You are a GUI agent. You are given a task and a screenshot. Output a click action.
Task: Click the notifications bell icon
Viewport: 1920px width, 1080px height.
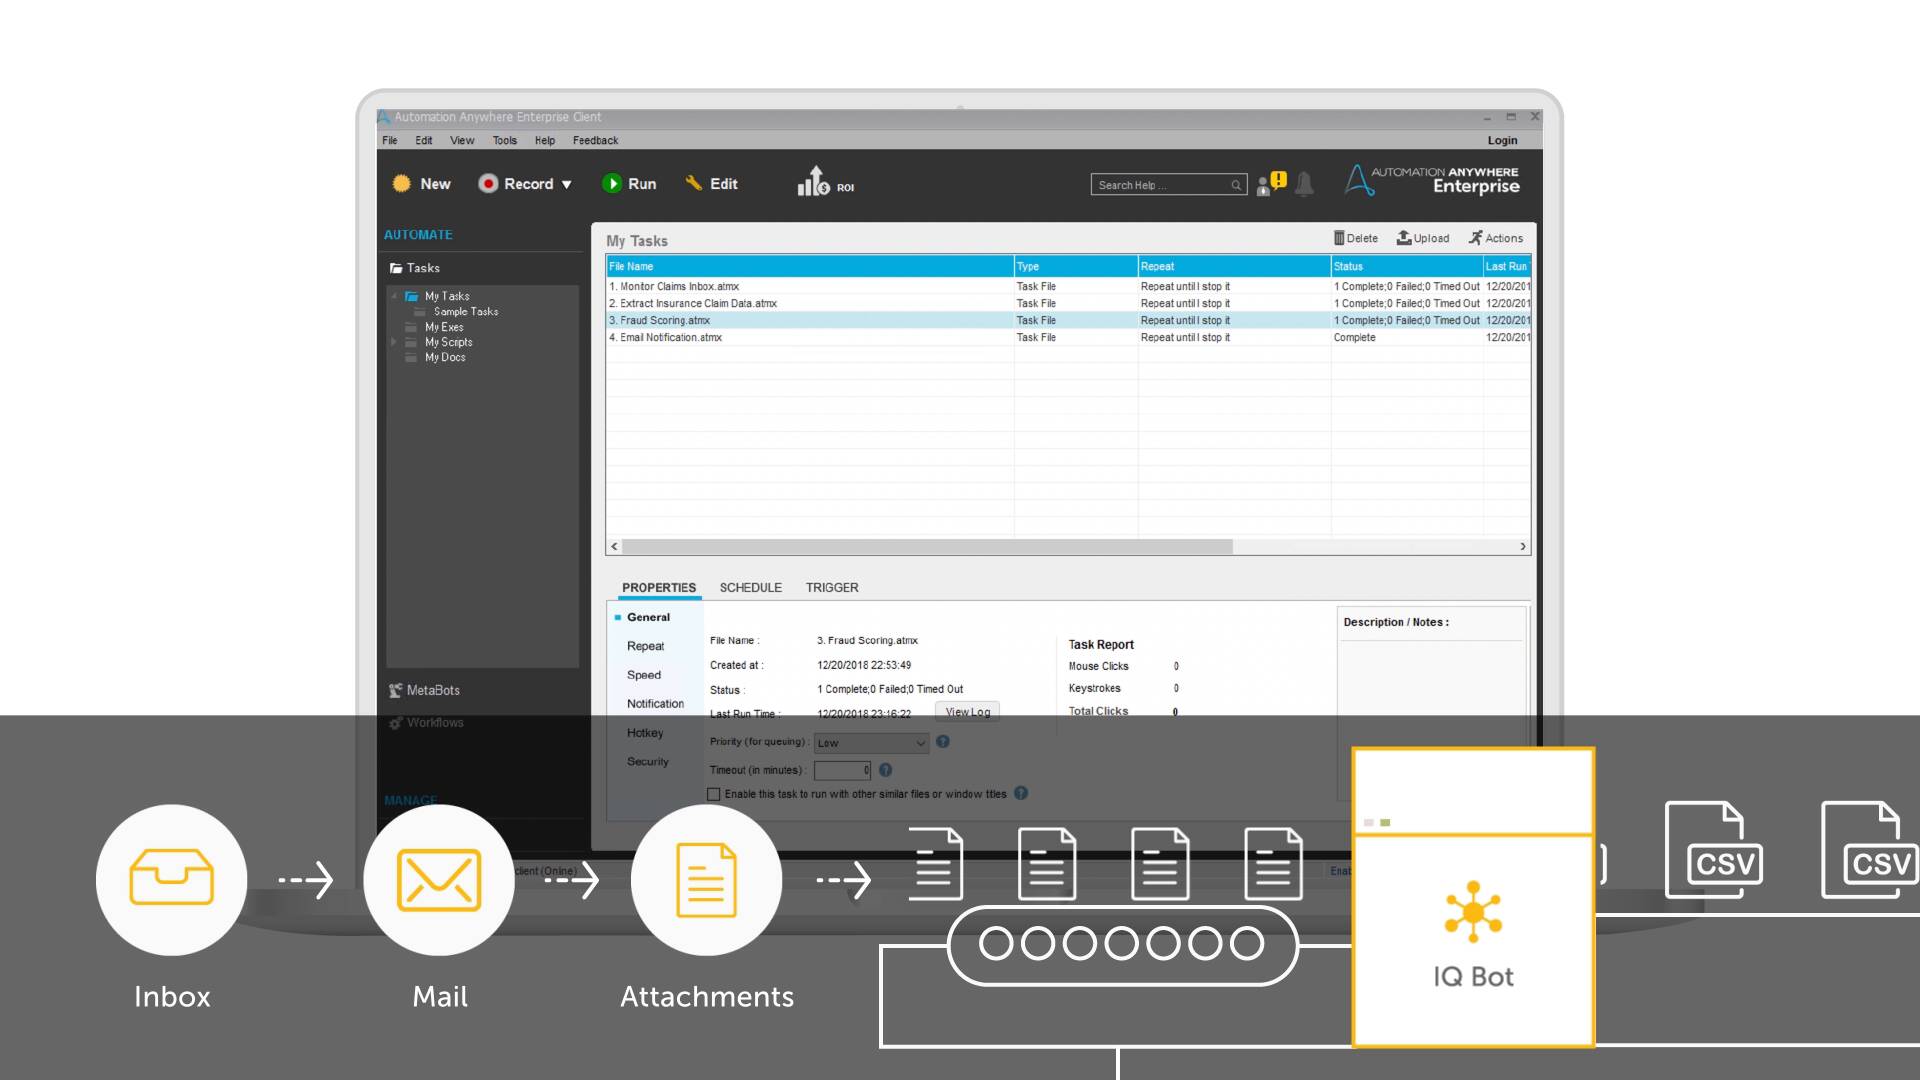(x=1304, y=184)
